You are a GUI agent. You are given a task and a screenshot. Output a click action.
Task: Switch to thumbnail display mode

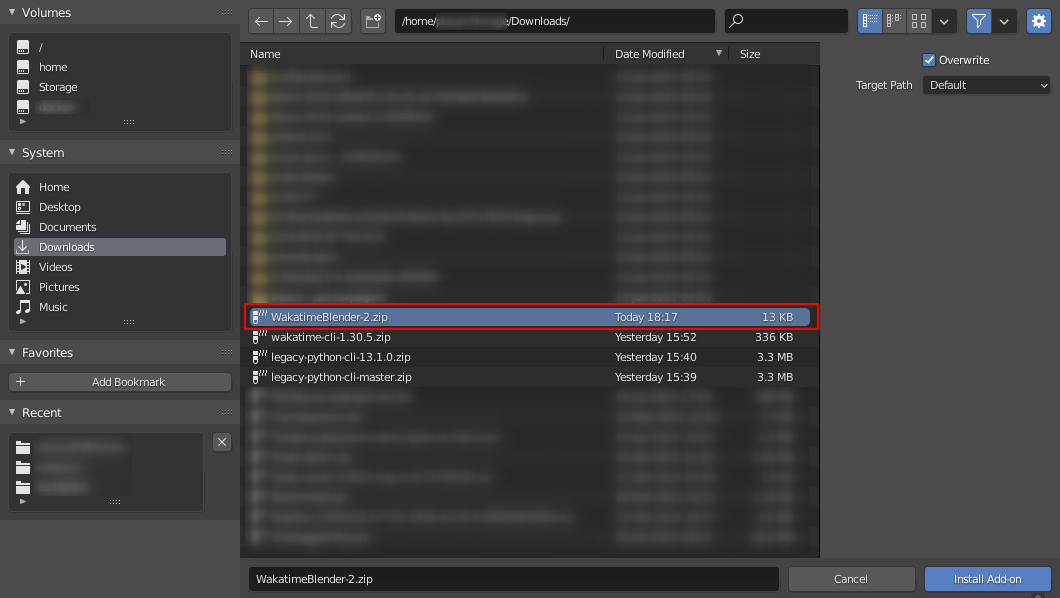point(919,21)
